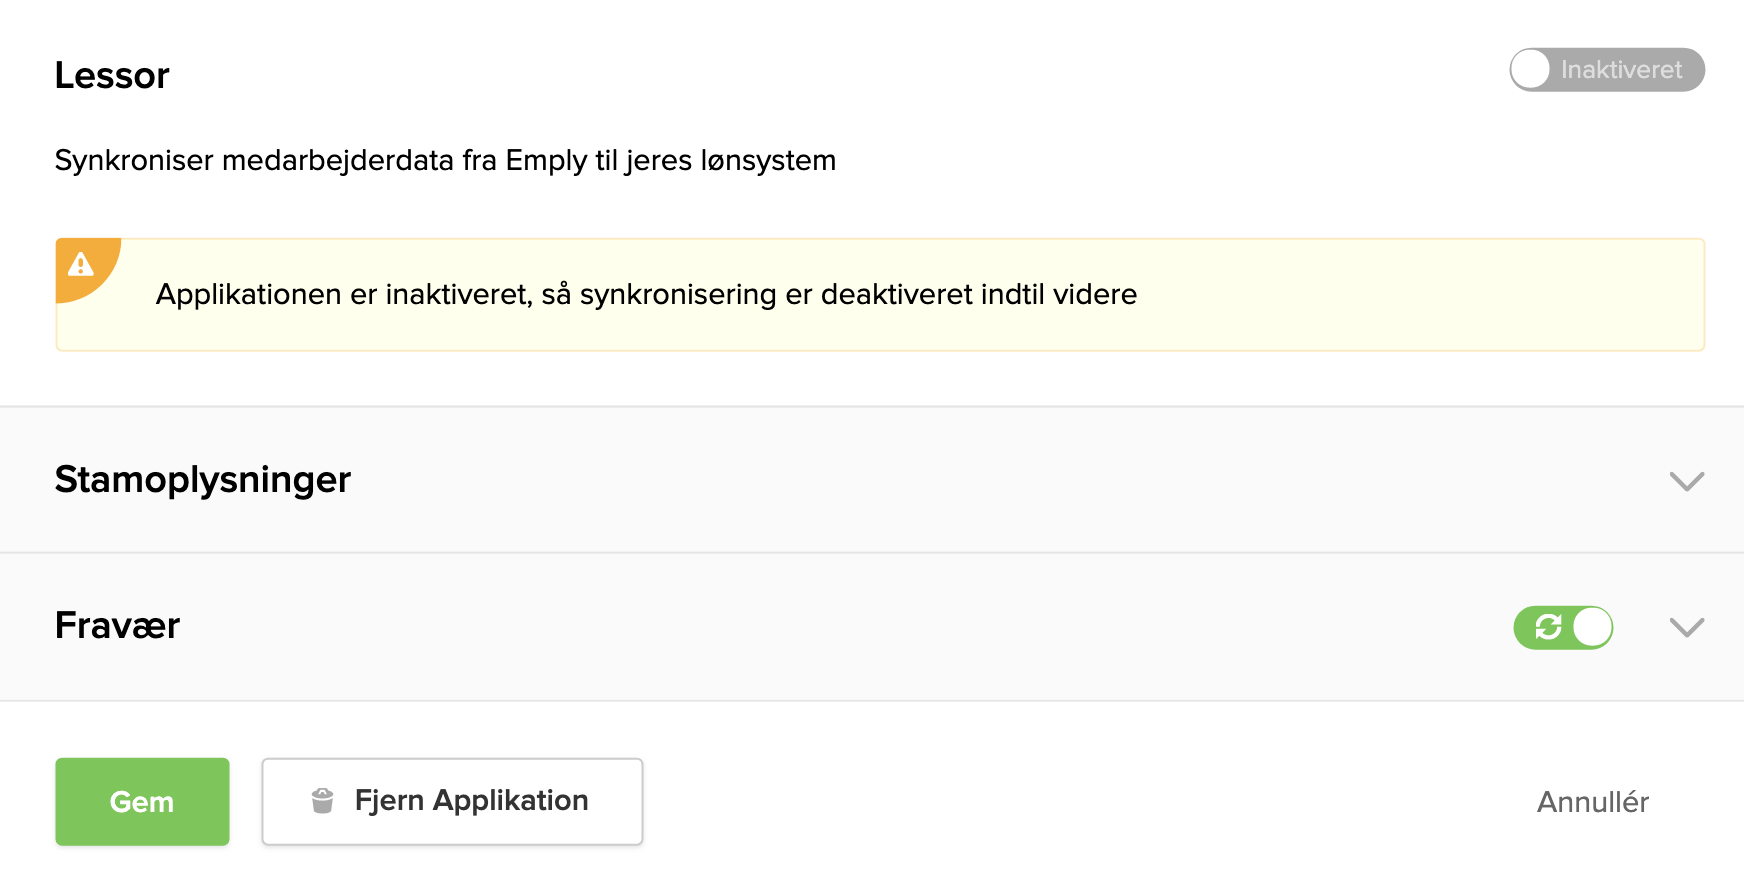Cancel changes with the Annullér link

pos(1592,802)
